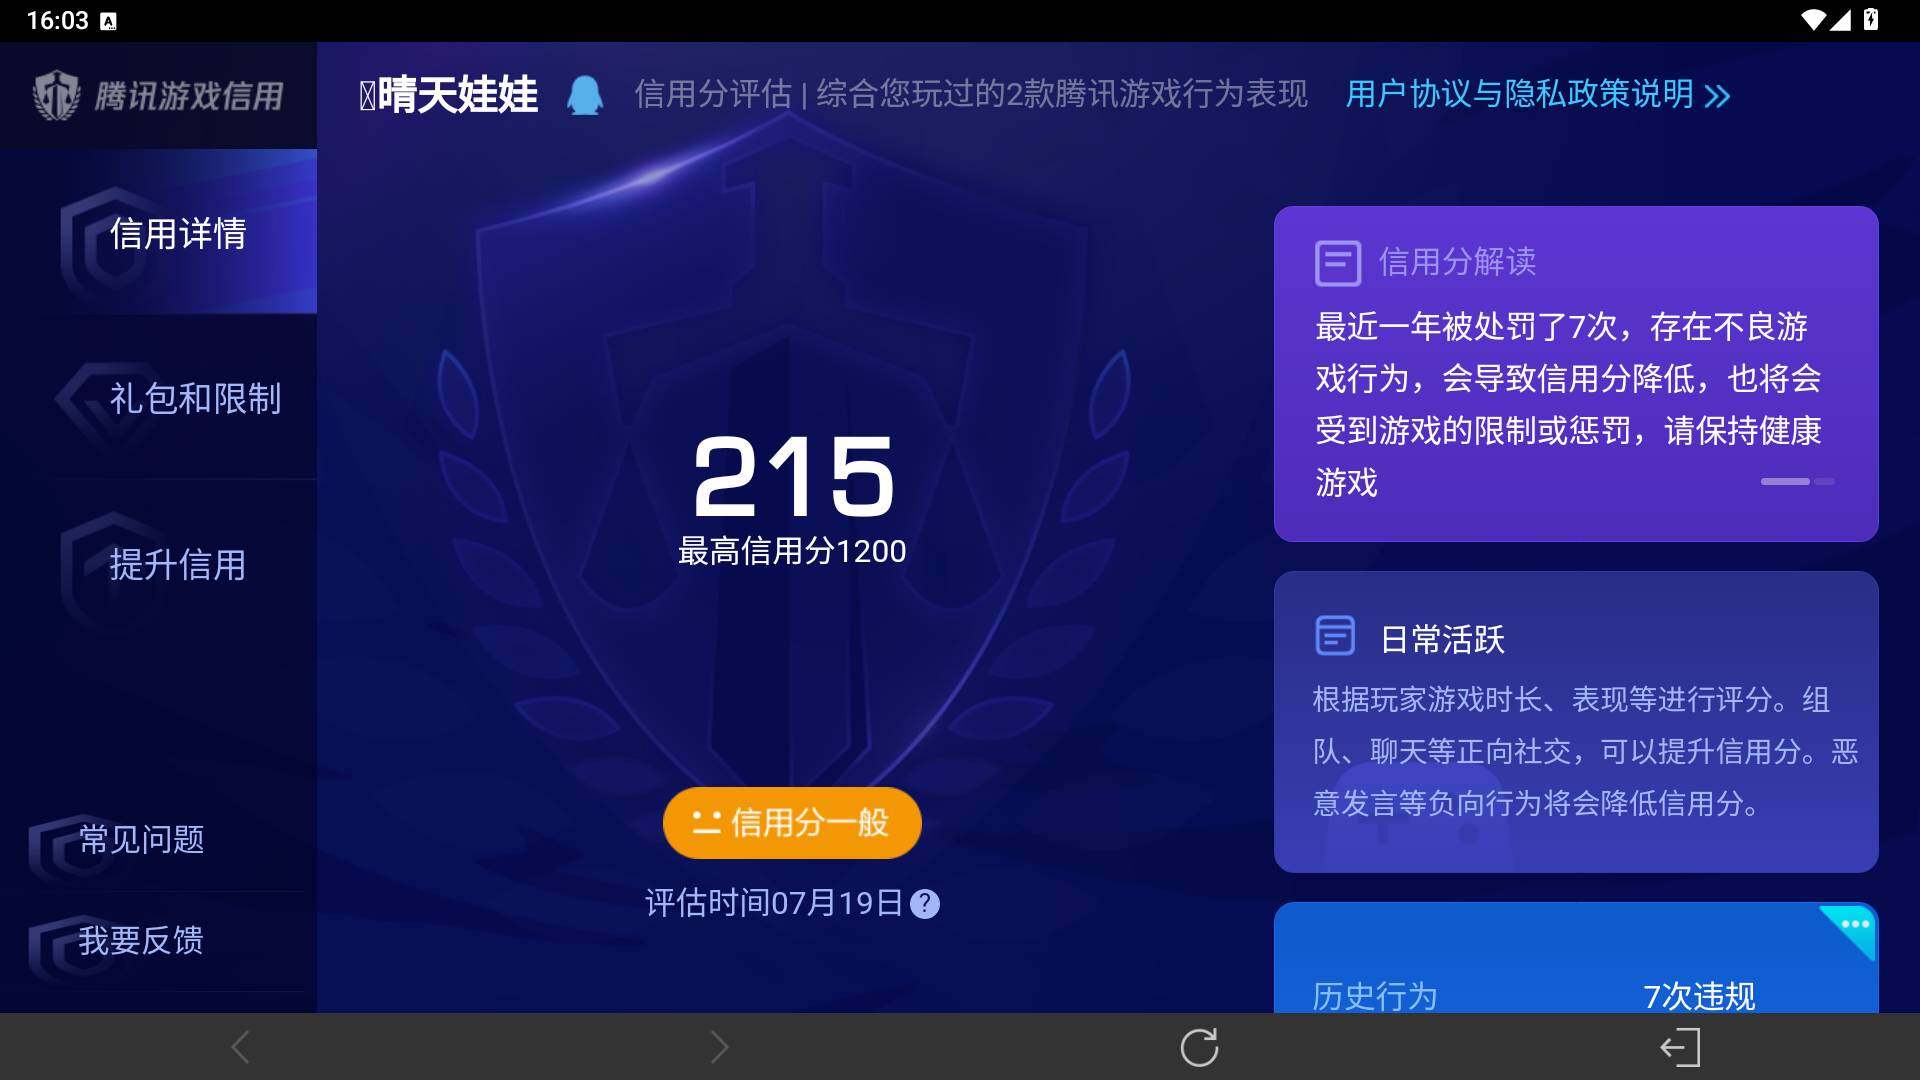
Task: Click the 7次违规 text
Action: coord(1699,995)
